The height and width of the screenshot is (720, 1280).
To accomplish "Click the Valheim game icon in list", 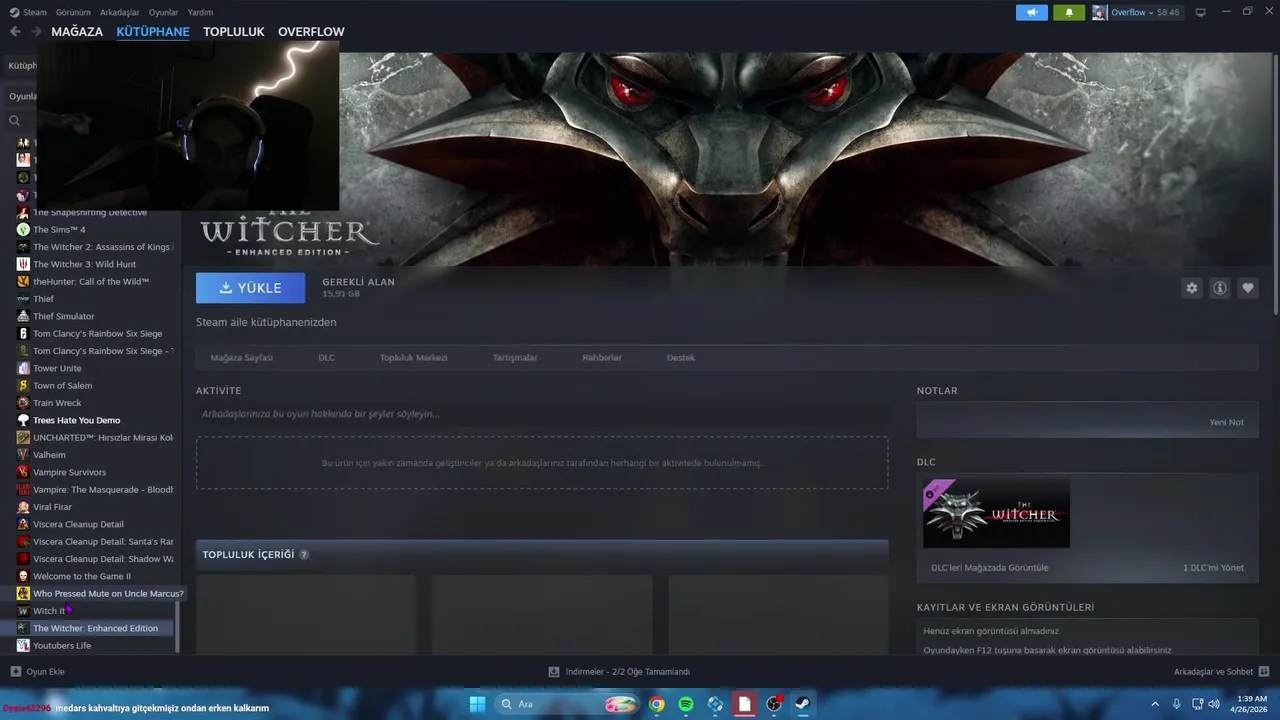I will pos(23,455).
